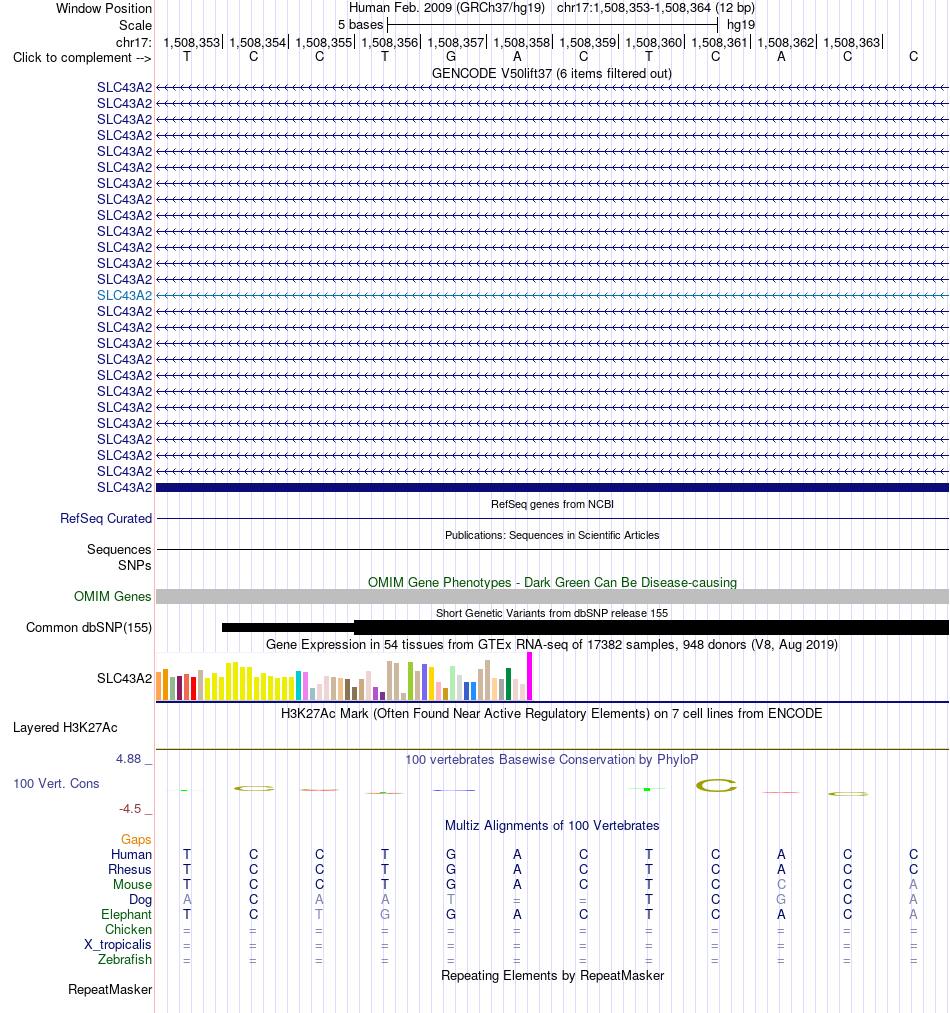Open the RepeatMasker track label

[x=110, y=989]
